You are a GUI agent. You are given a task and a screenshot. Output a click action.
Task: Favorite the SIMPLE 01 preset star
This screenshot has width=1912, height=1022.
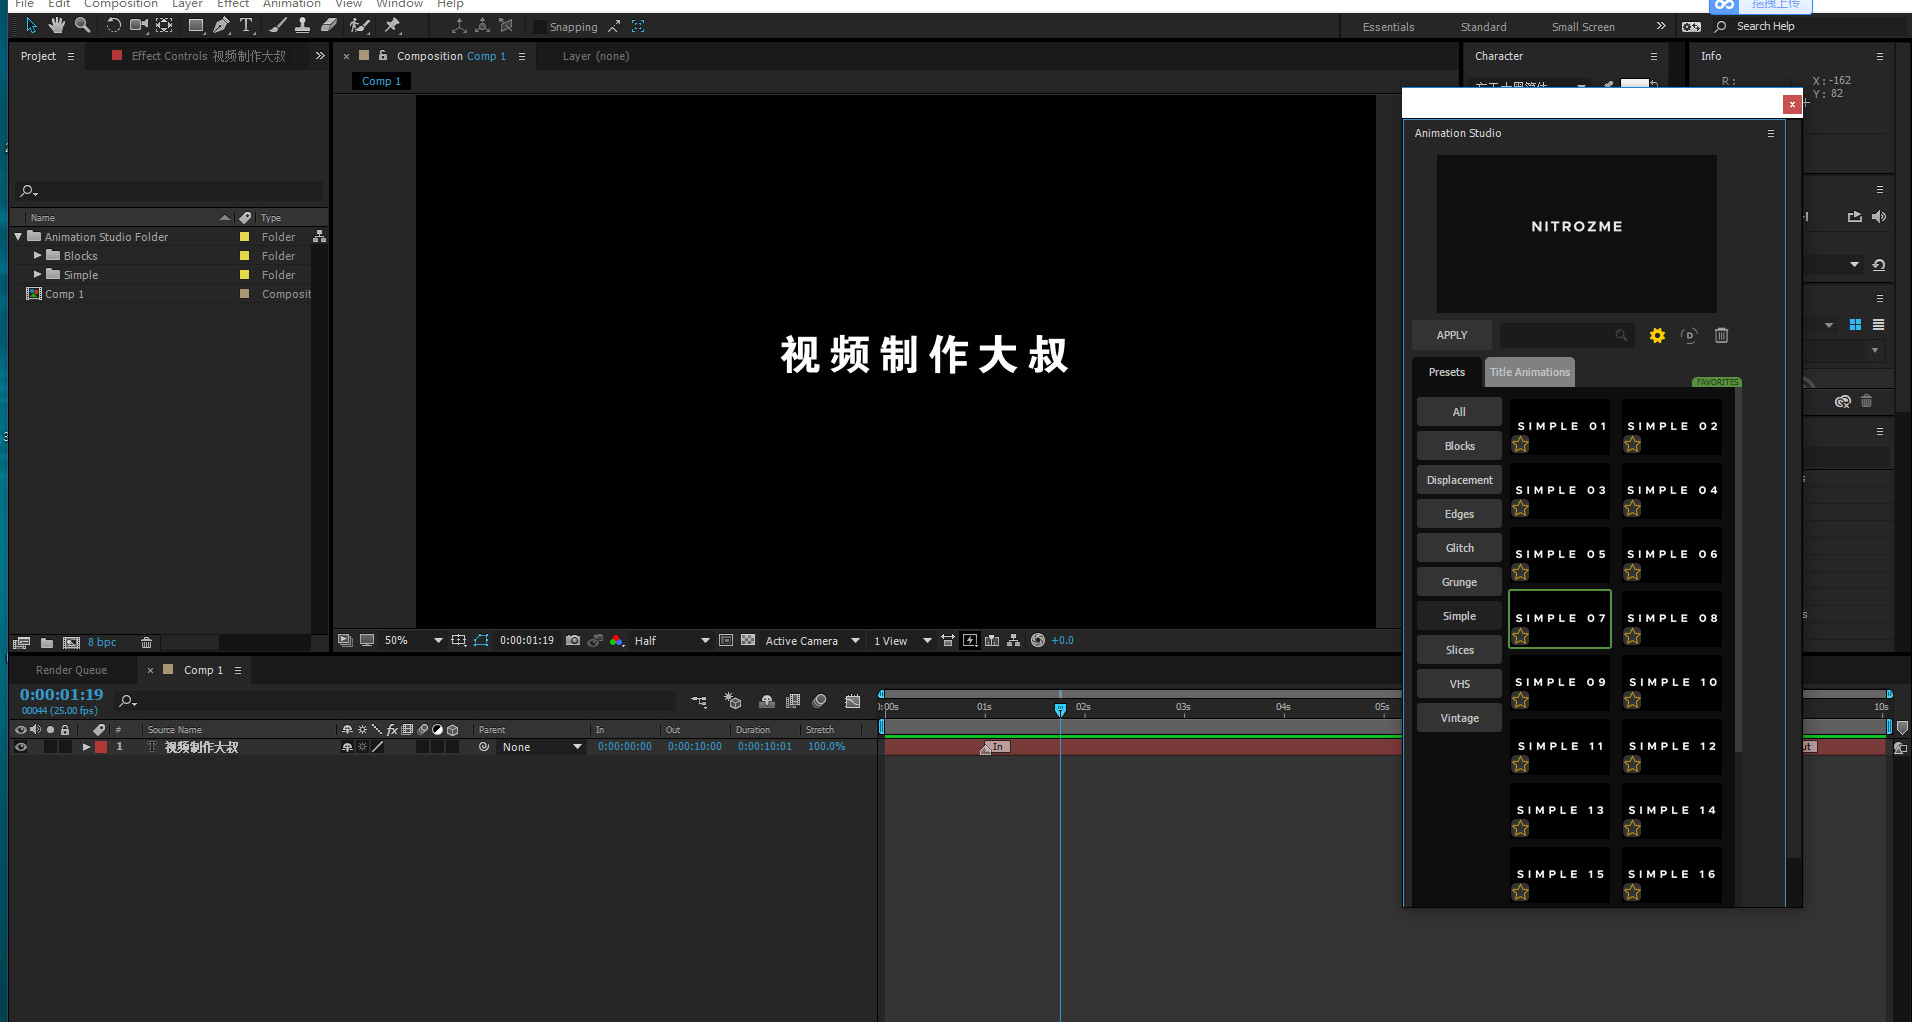(x=1521, y=444)
